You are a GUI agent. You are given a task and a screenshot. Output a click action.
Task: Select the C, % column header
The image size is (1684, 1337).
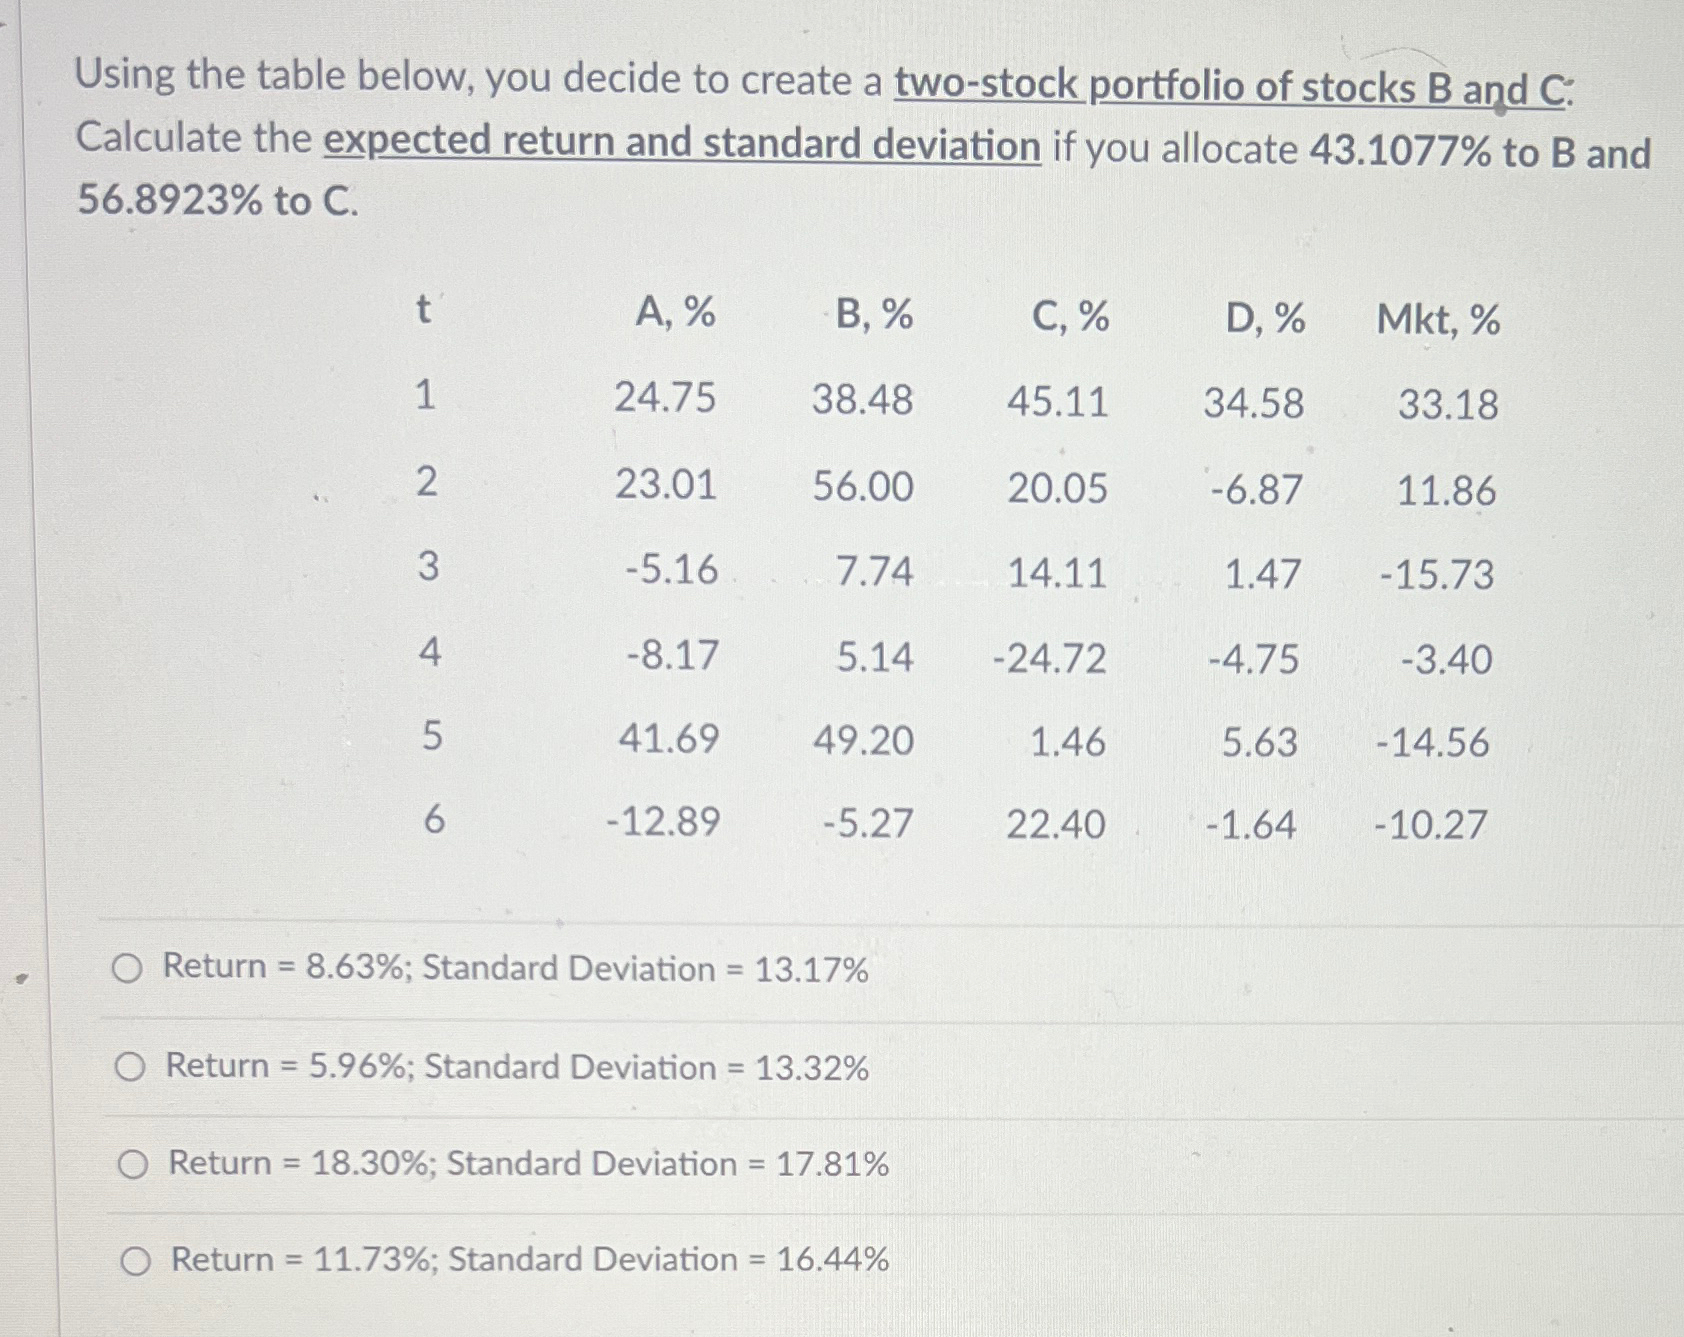tap(1069, 316)
